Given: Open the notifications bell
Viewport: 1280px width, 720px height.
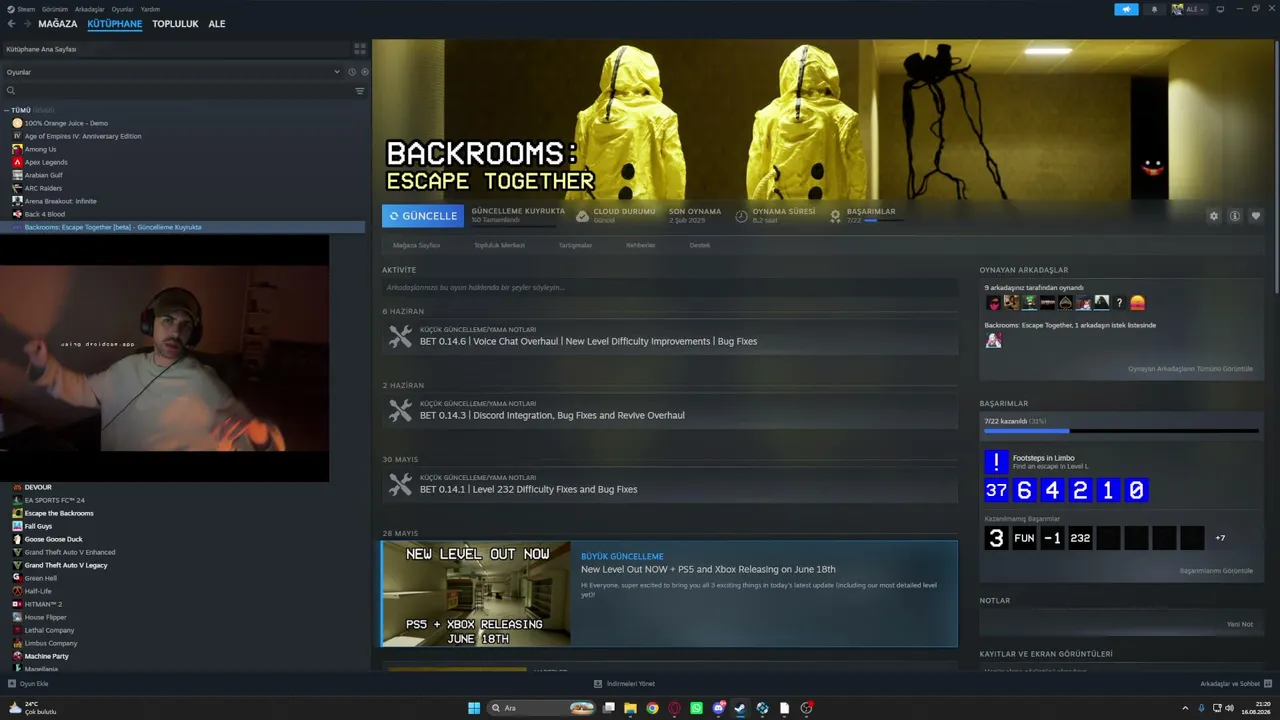Looking at the screenshot, I should [x=1154, y=9].
